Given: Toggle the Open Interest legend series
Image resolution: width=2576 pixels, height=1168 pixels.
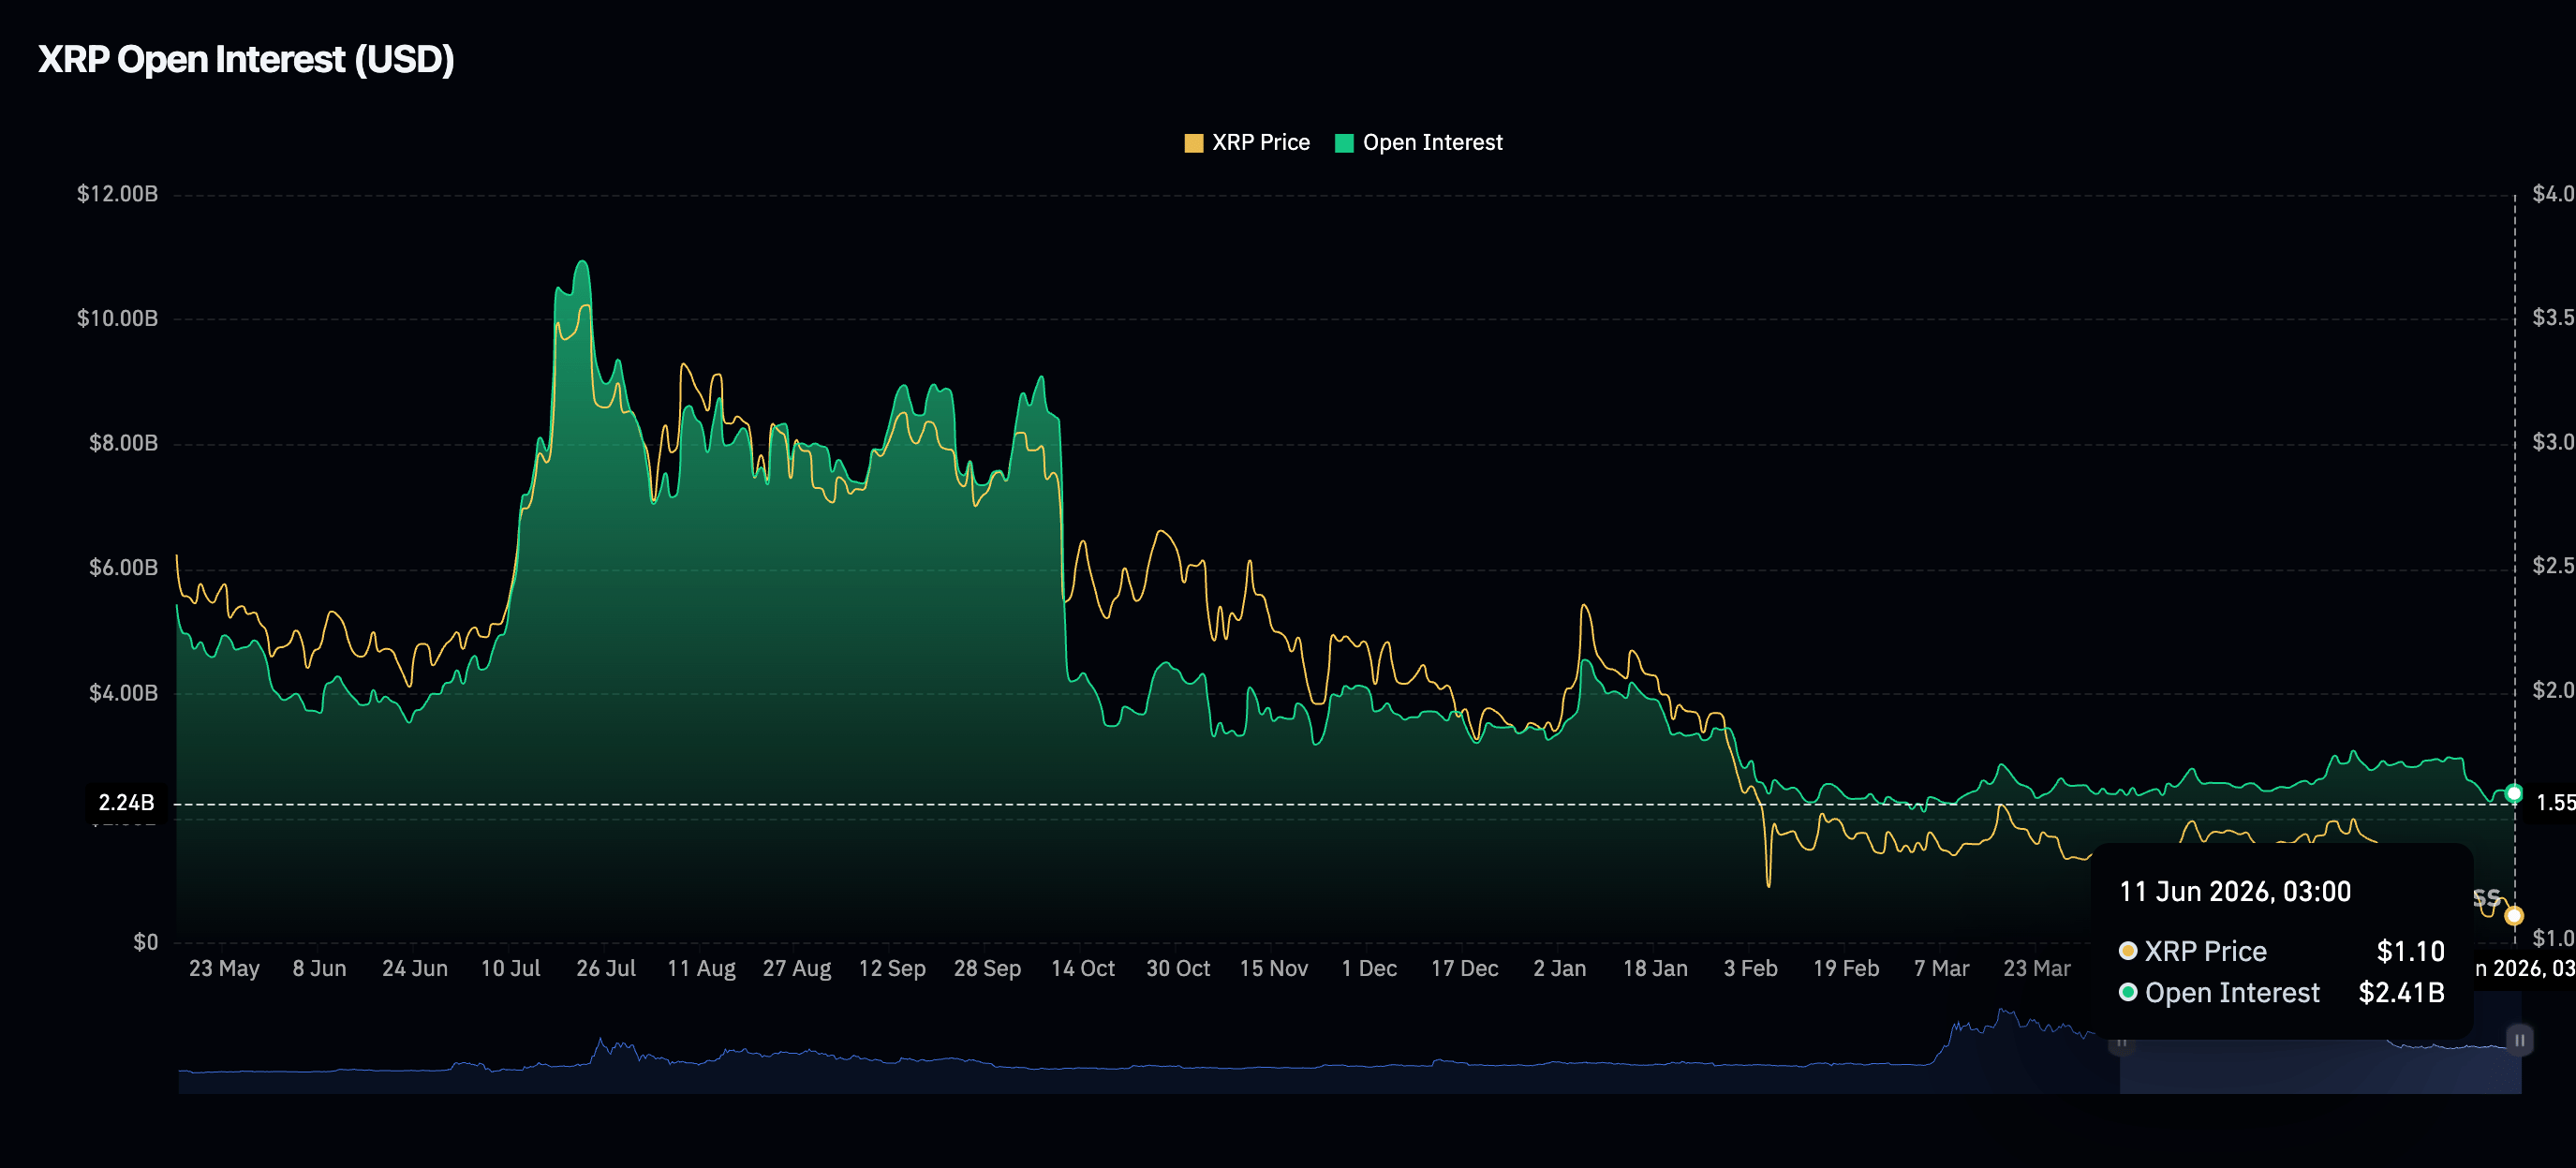Looking at the screenshot, I should pyautogui.click(x=1418, y=143).
